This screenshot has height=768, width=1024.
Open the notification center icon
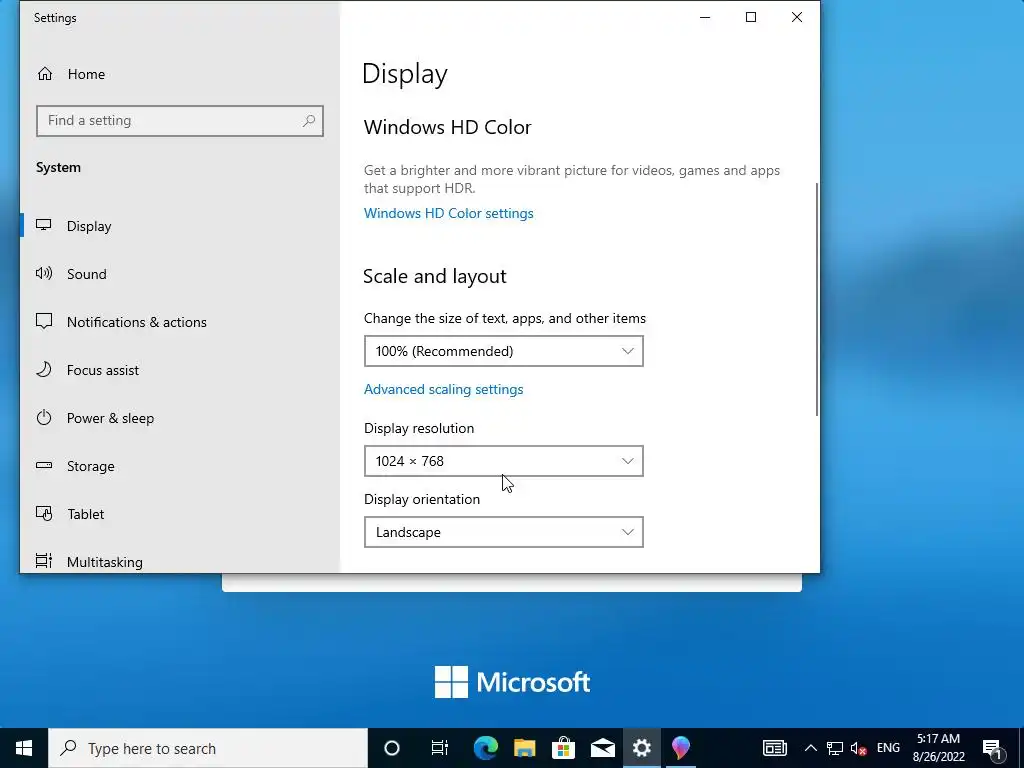pos(993,748)
